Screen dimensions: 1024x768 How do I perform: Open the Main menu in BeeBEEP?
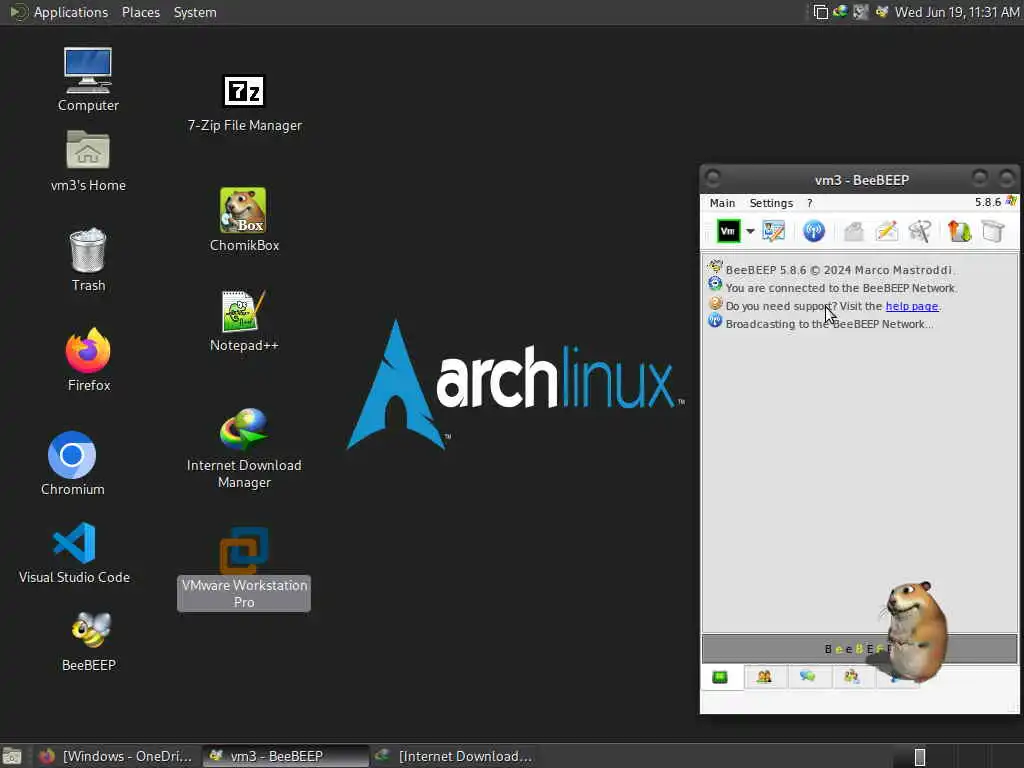(722, 203)
